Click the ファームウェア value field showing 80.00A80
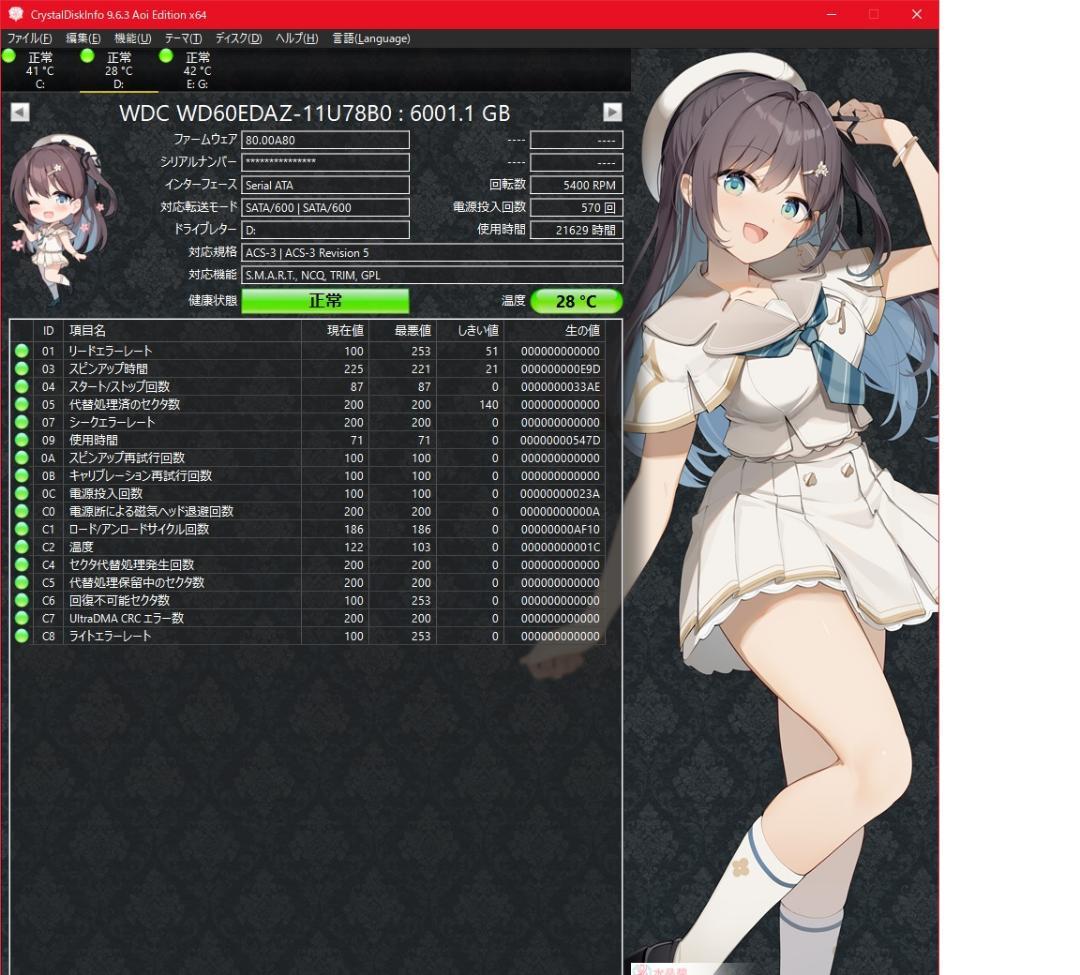The image size is (1080, 975). [x=325, y=140]
